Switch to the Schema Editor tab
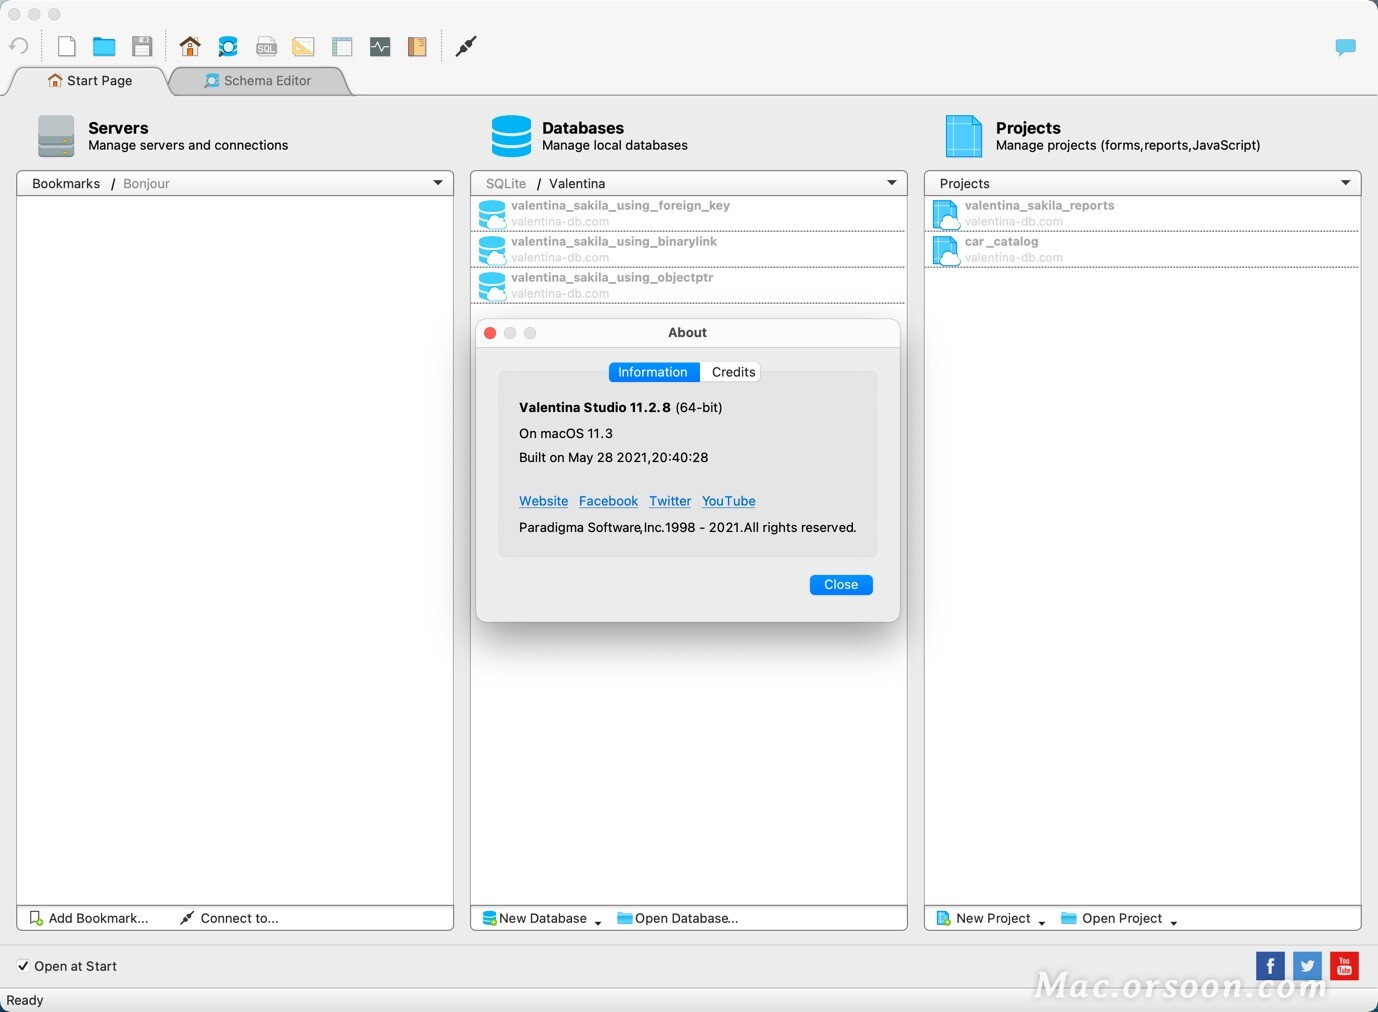The width and height of the screenshot is (1378, 1012). pyautogui.click(x=258, y=81)
